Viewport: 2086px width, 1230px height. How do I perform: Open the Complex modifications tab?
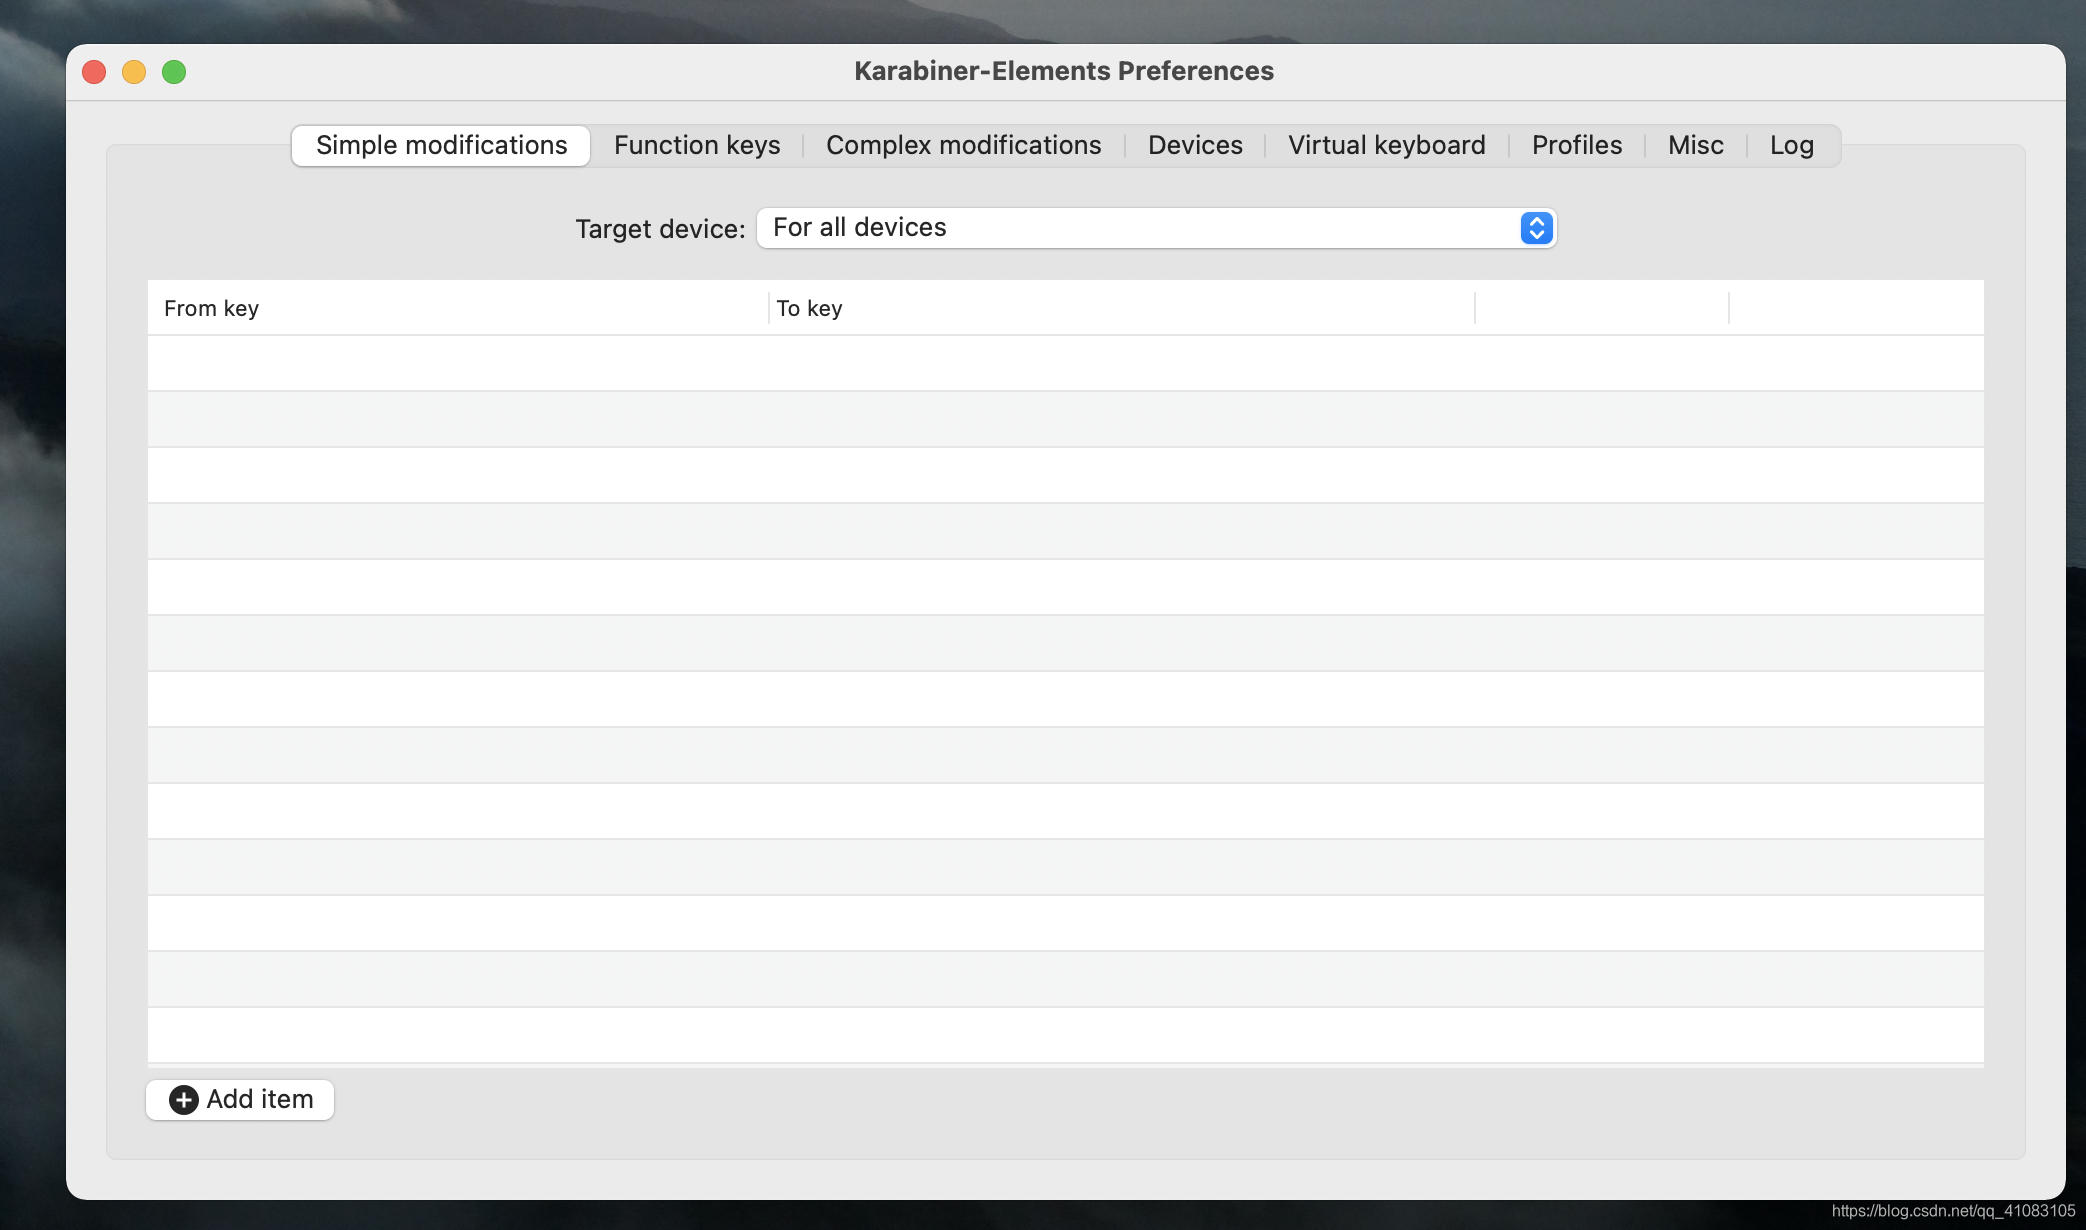click(x=963, y=146)
